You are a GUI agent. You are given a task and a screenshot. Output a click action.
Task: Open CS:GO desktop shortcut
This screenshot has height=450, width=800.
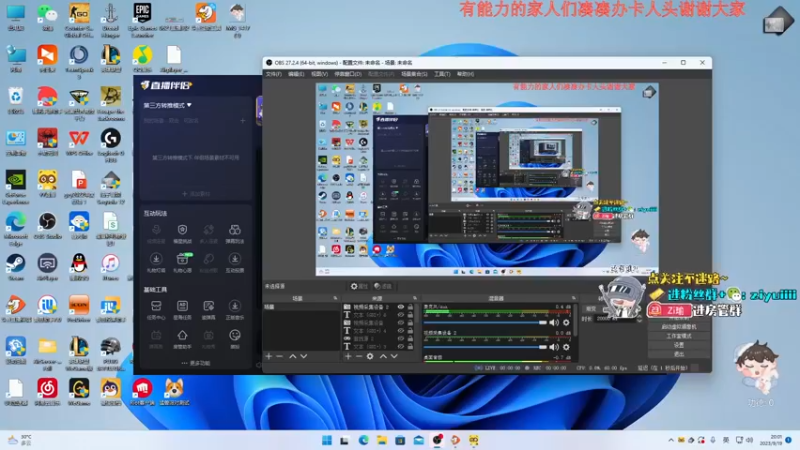(x=79, y=19)
